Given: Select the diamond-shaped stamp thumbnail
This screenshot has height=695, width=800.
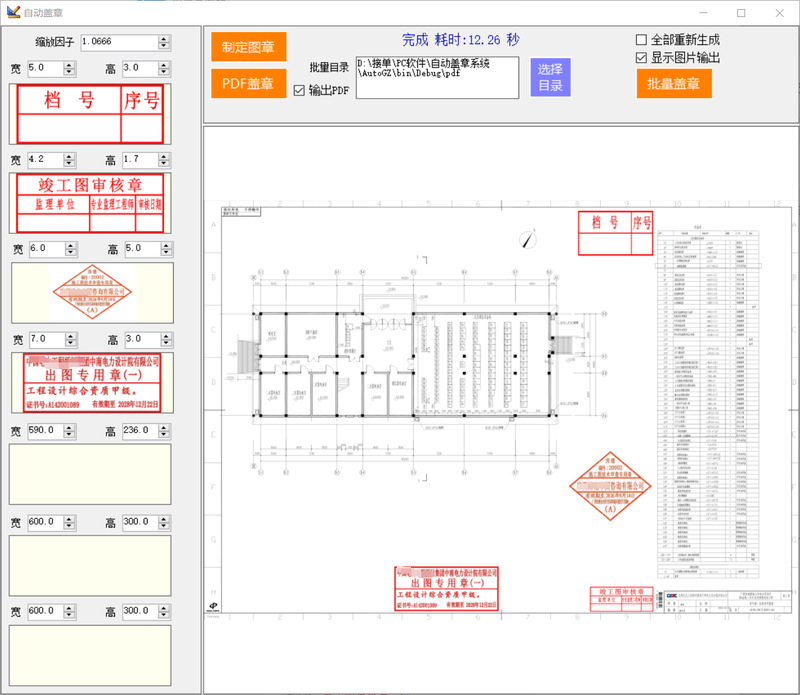Looking at the screenshot, I should (92, 293).
